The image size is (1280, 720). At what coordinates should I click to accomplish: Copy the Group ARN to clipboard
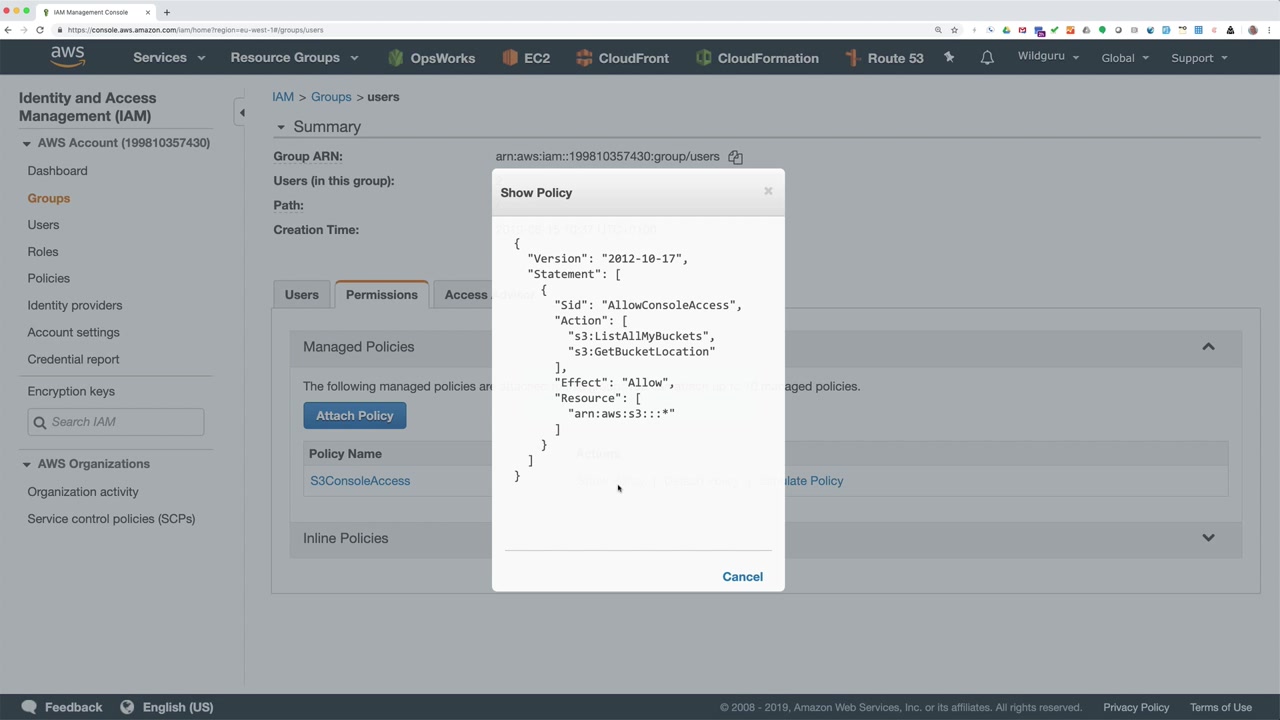[x=735, y=157]
